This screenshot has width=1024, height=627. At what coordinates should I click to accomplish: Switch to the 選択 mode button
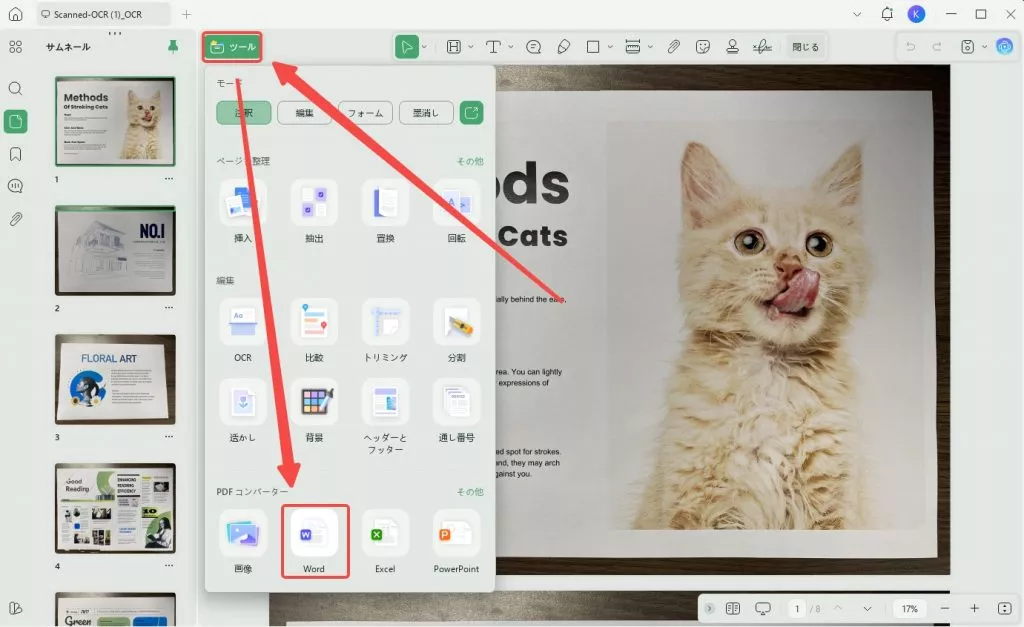click(x=244, y=113)
